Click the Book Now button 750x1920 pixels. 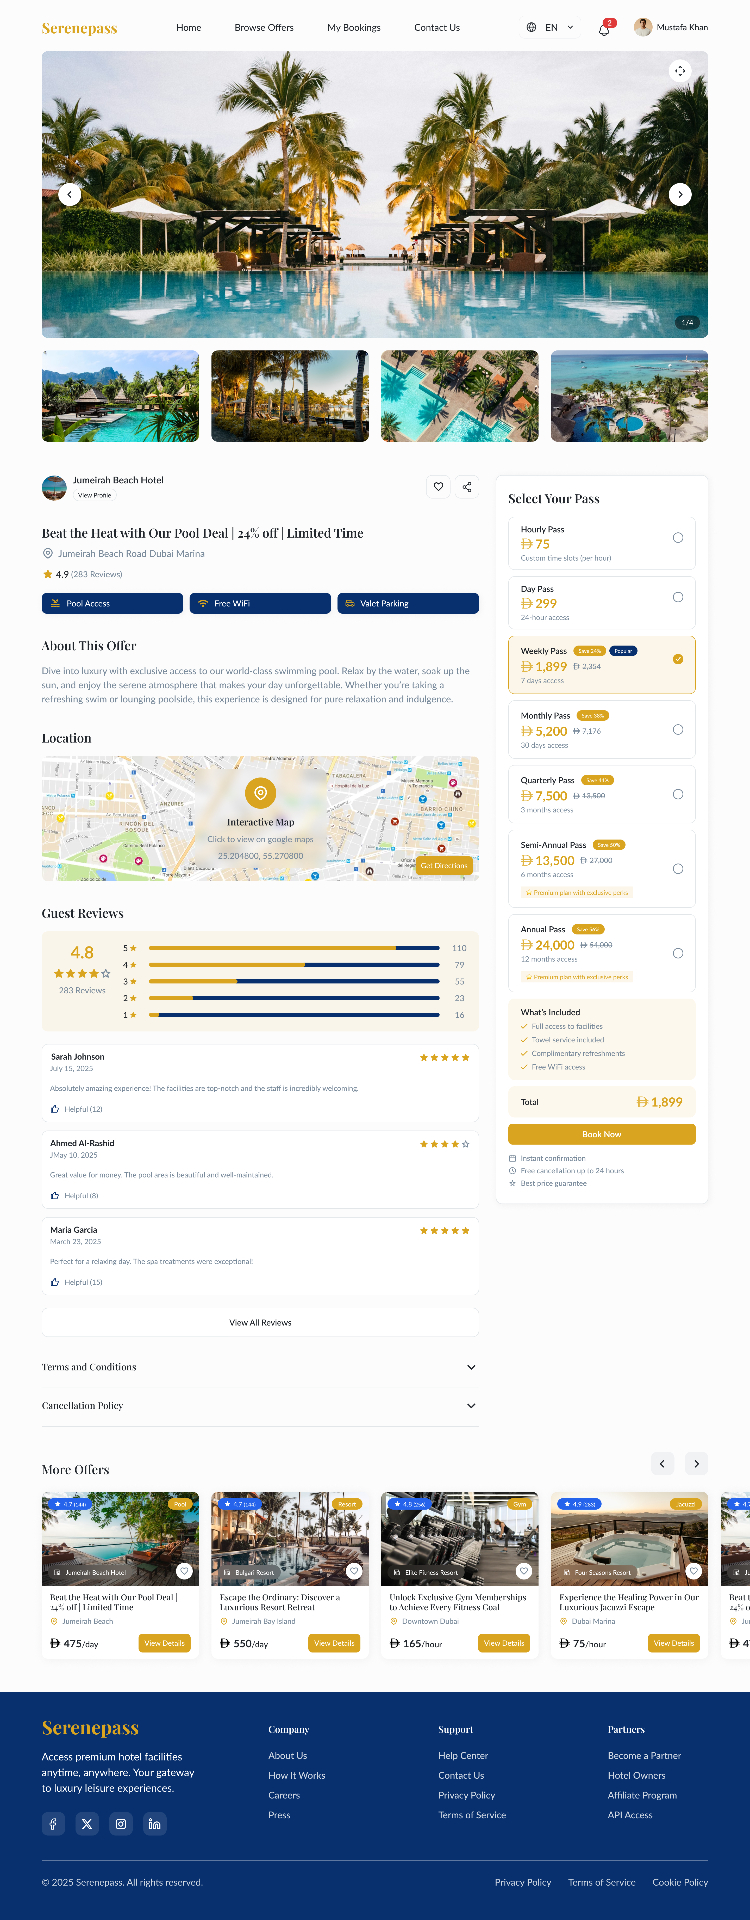tap(602, 1134)
